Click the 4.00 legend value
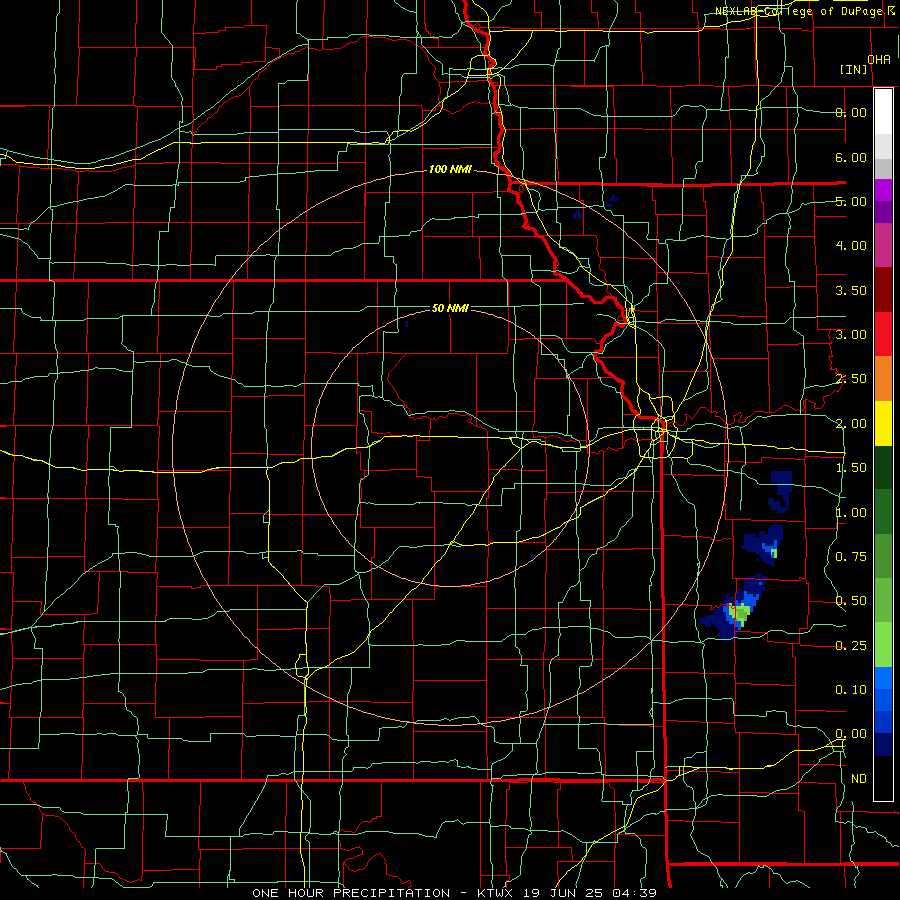 [851, 246]
